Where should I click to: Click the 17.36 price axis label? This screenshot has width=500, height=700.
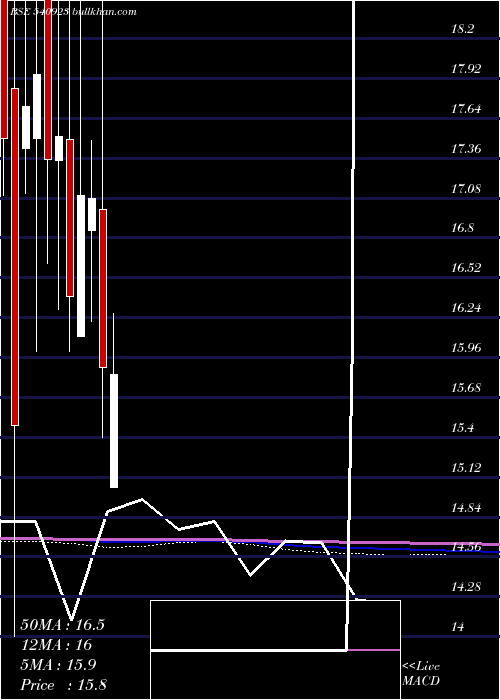(x=466, y=148)
